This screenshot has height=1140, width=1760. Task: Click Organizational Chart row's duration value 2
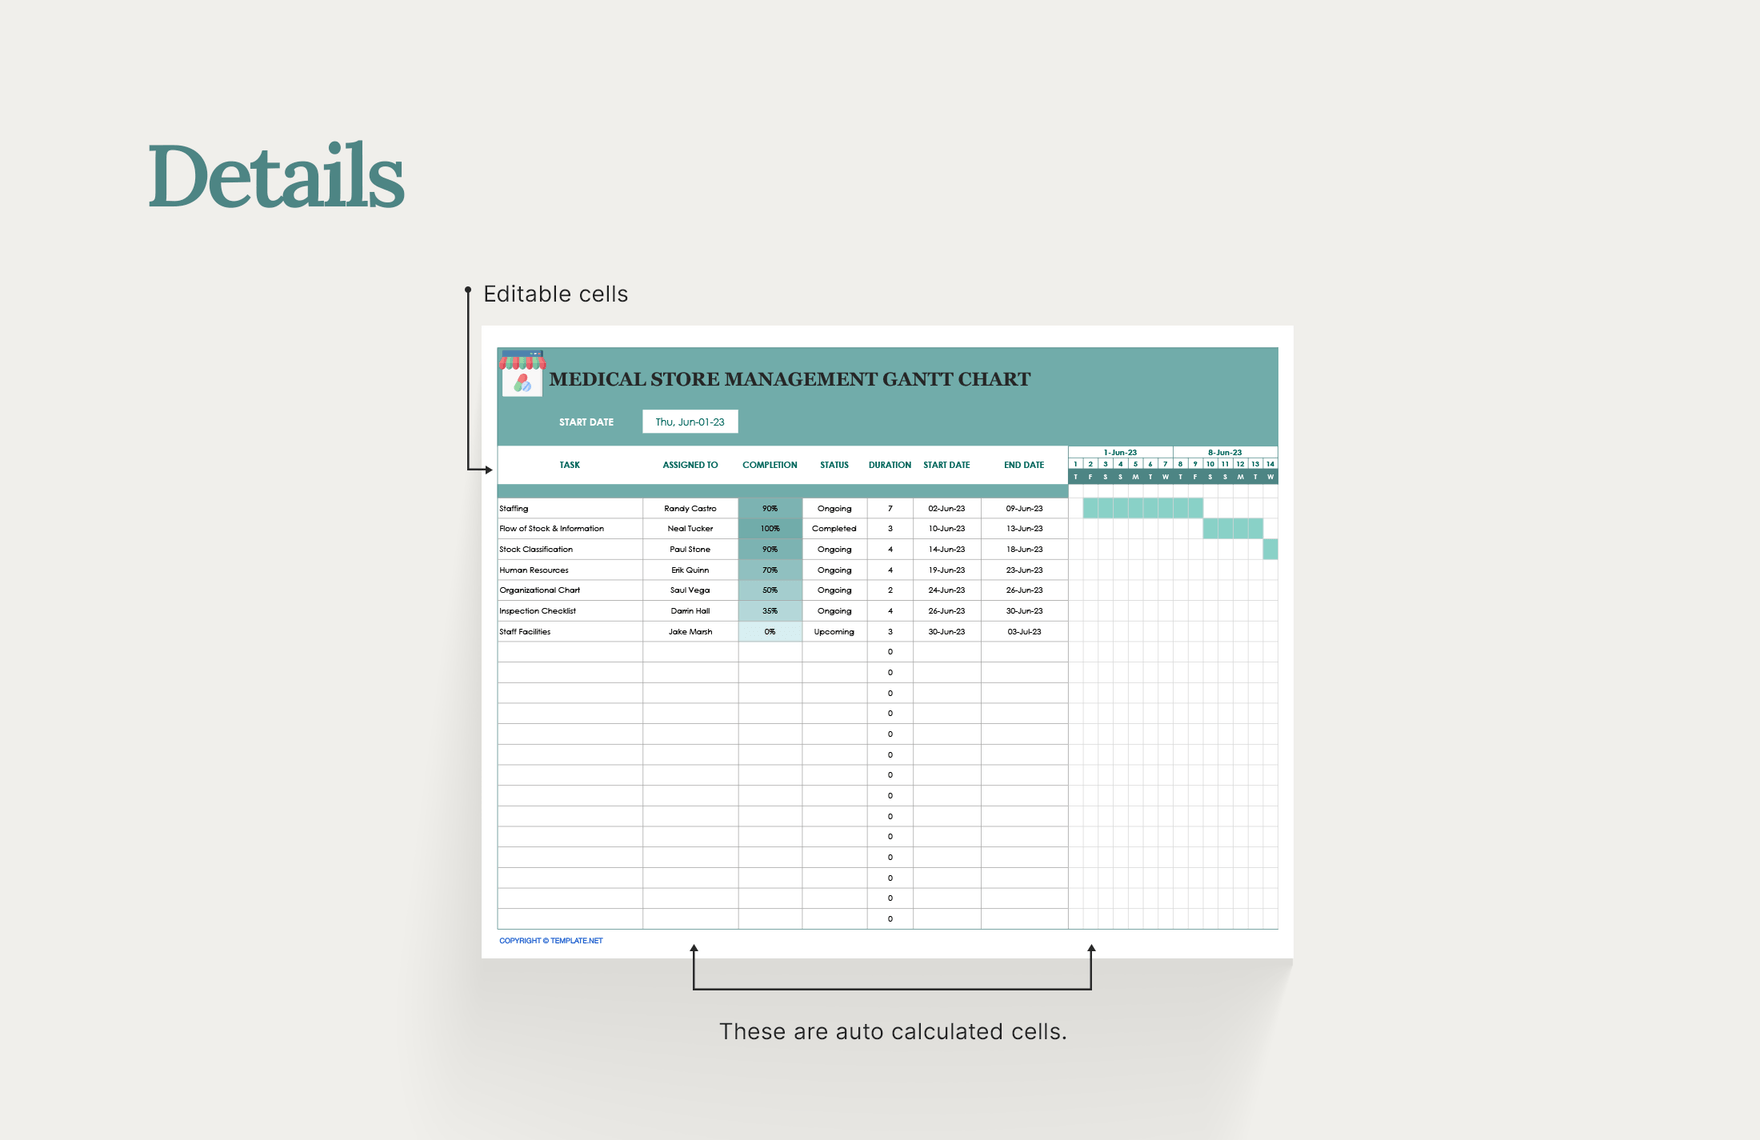[x=890, y=590]
